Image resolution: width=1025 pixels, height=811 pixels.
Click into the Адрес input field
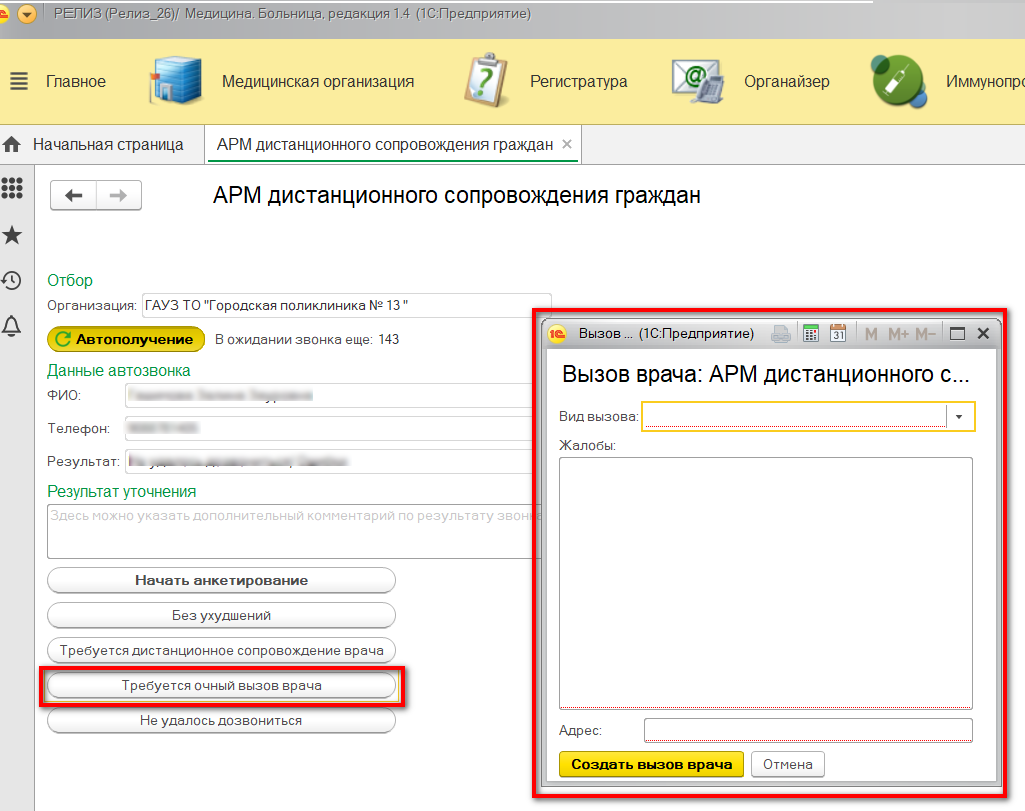tap(807, 731)
